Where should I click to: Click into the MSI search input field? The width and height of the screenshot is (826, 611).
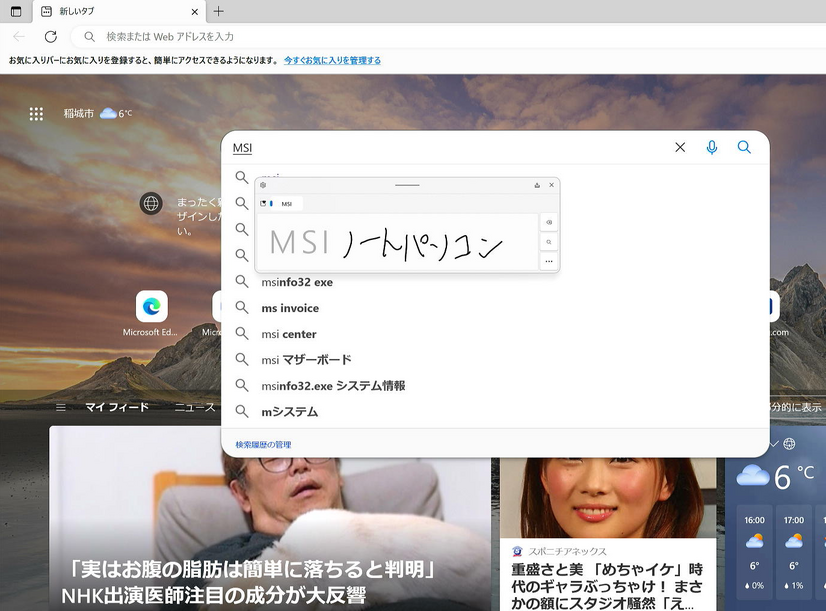pyautogui.click(x=448, y=148)
